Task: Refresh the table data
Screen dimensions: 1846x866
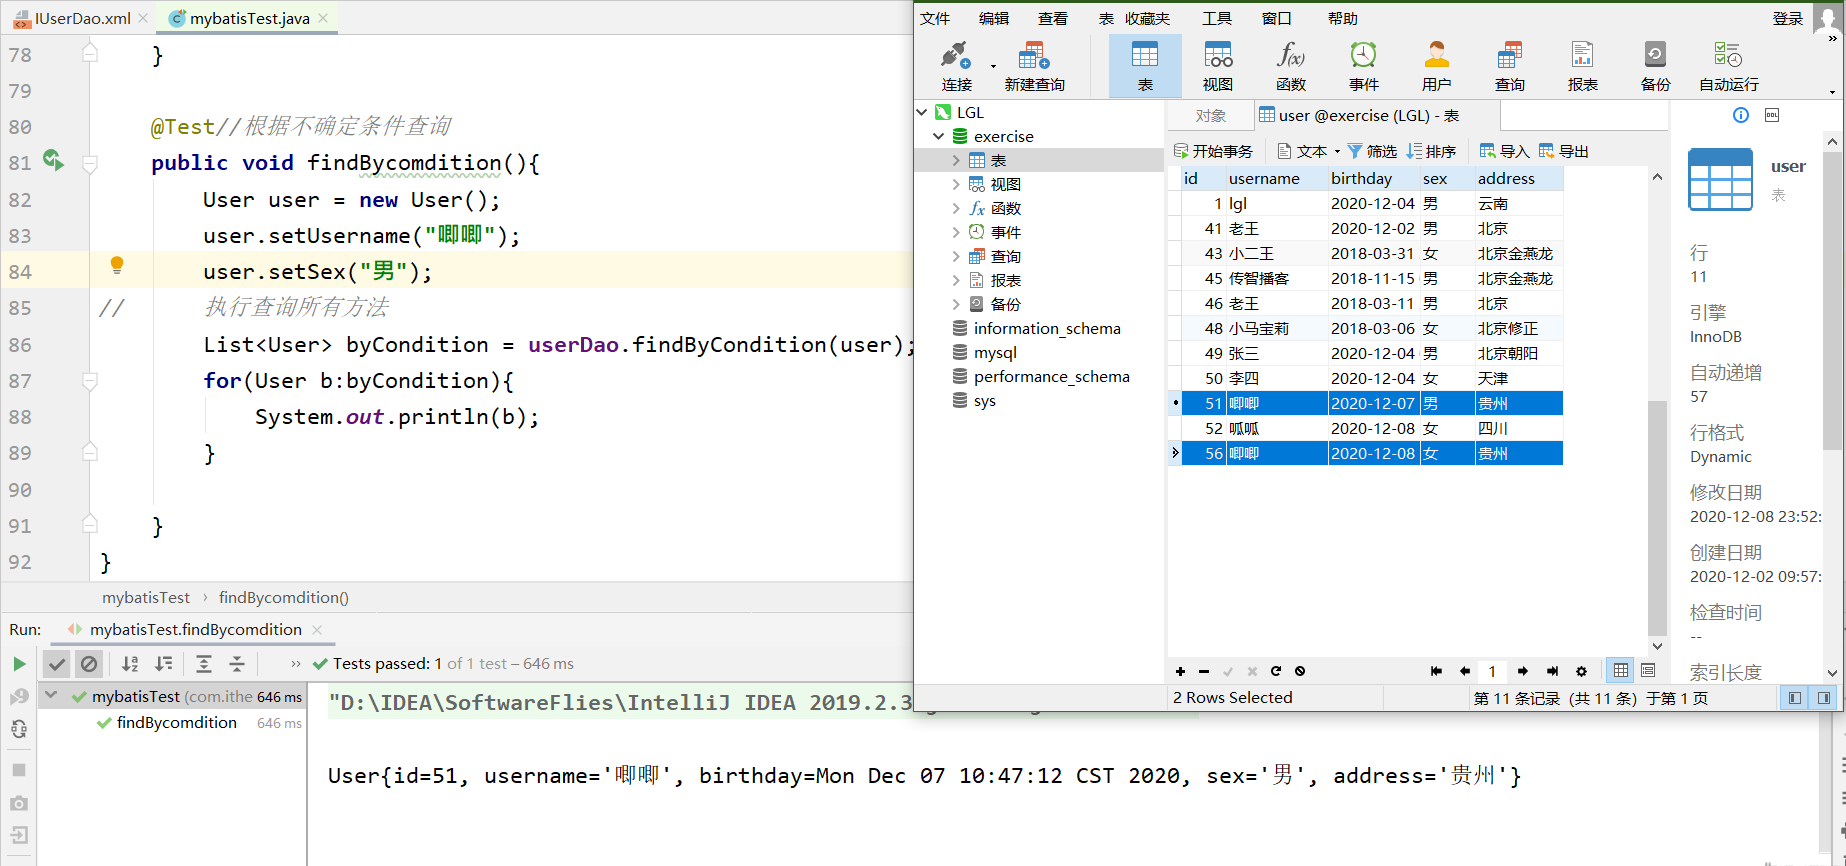Action: coord(1276,671)
